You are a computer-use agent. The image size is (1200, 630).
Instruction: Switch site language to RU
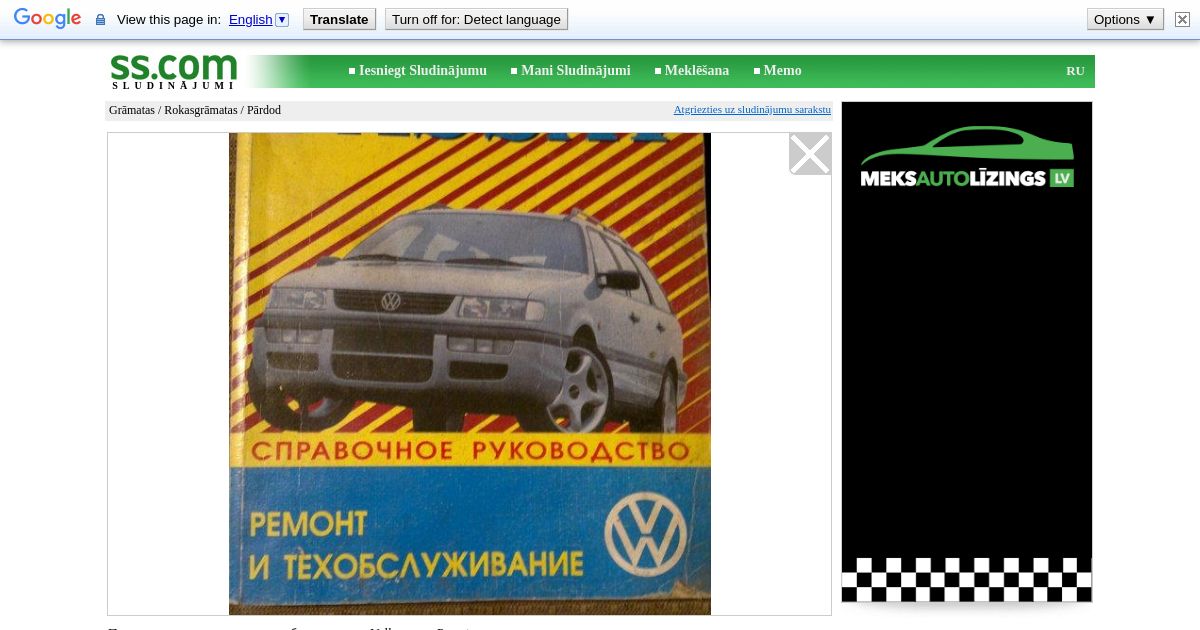pyautogui.click(x=1075, y=71)
